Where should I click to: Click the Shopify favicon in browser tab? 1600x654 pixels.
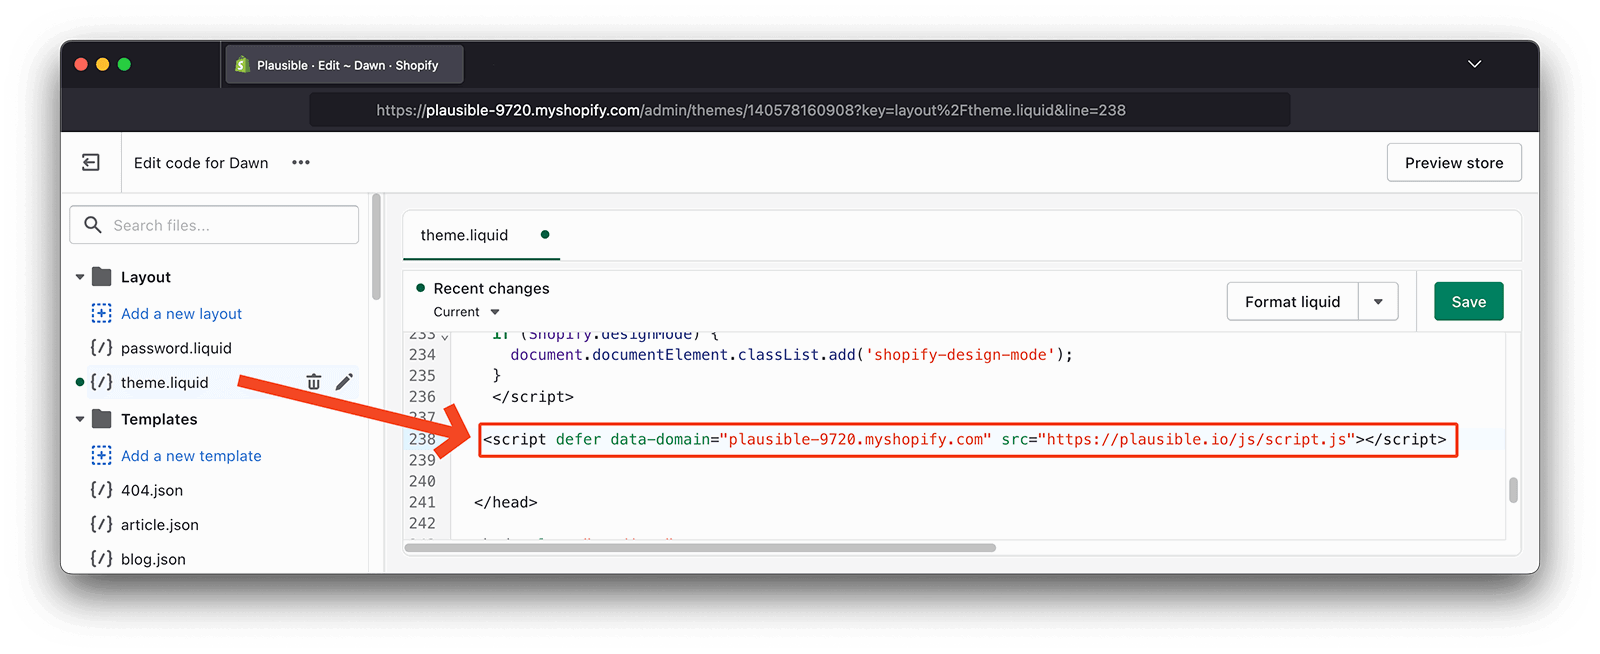242,65
